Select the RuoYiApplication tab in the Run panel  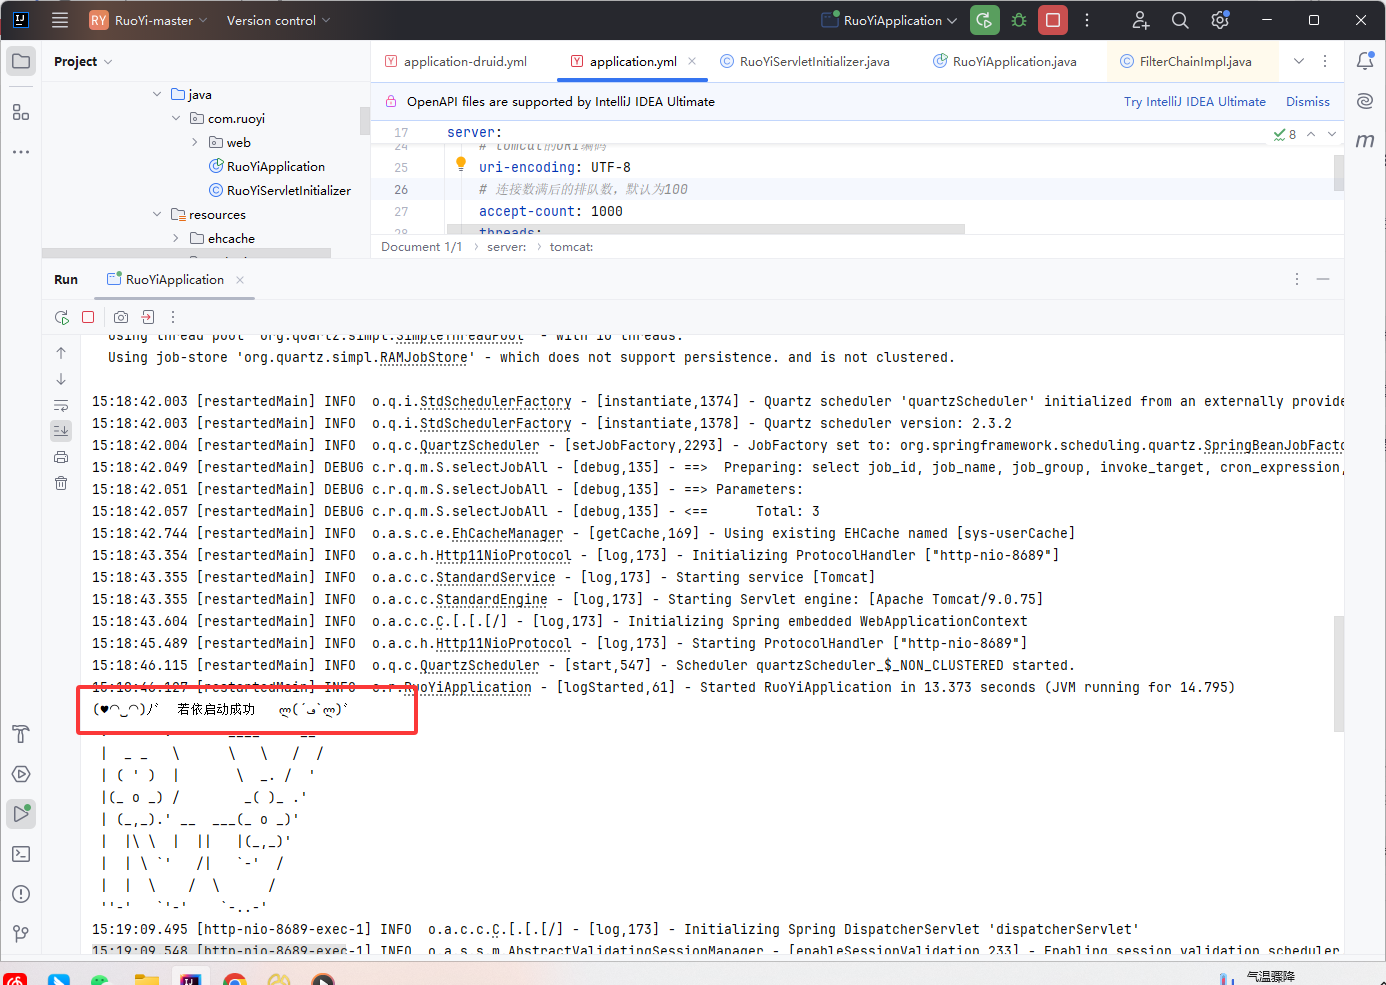[175, 280]
